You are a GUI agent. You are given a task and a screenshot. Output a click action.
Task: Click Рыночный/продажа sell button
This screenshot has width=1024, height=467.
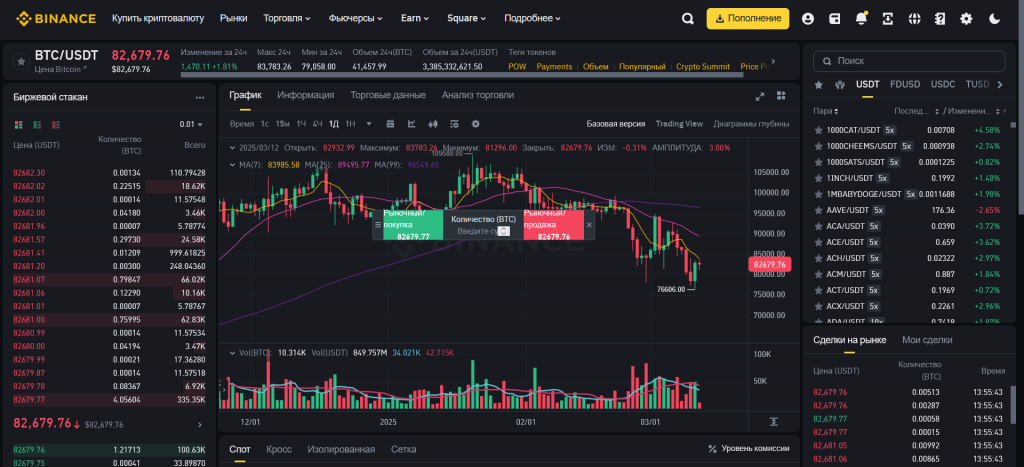click(x=553, y=225)
